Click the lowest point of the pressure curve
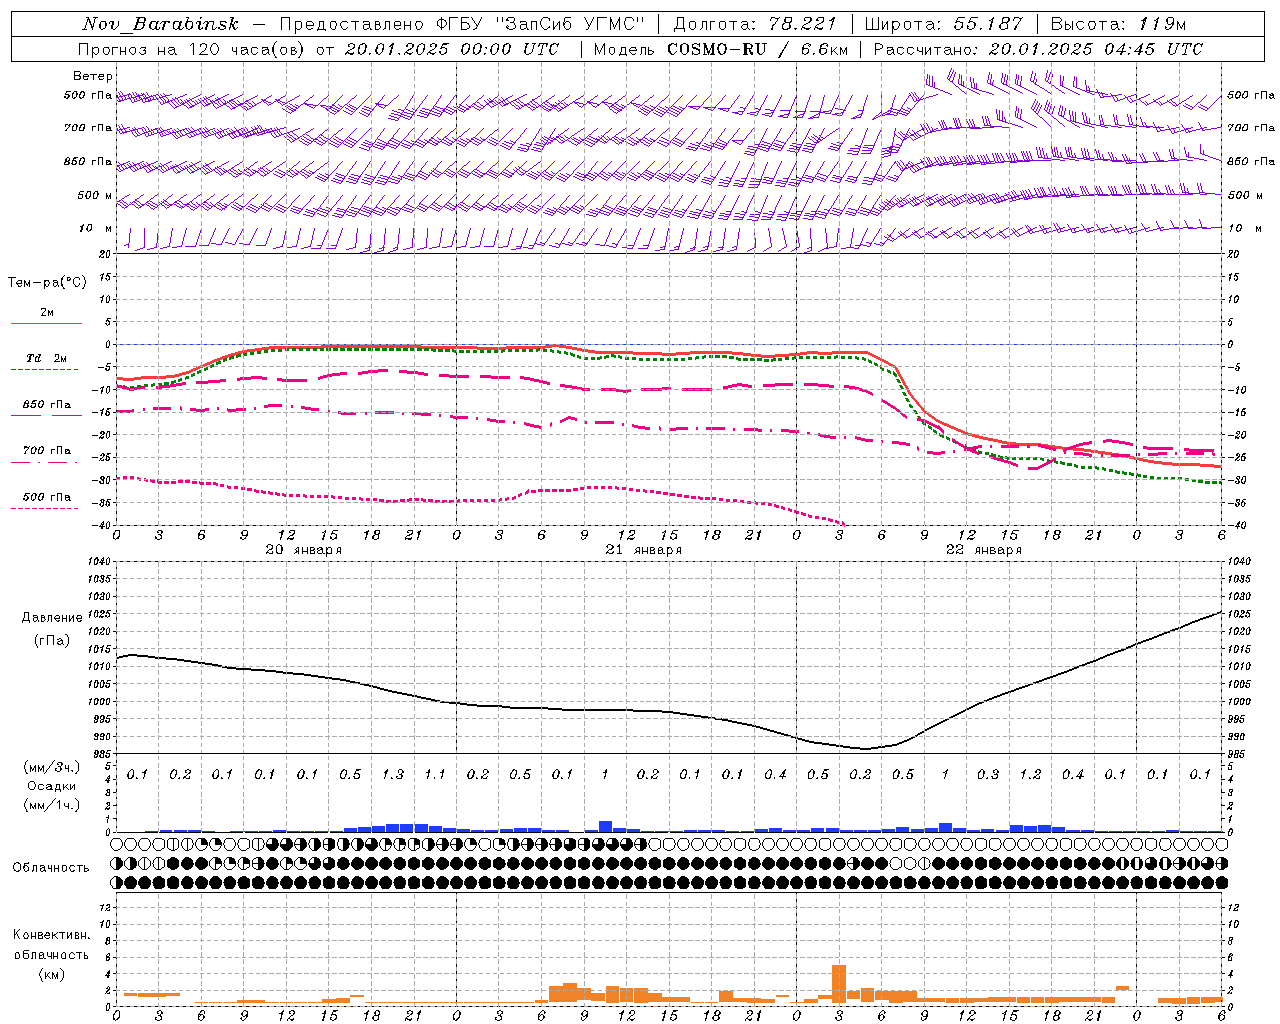The height and width of the screenshot is (1024, 1280). (x=866, y=748)
